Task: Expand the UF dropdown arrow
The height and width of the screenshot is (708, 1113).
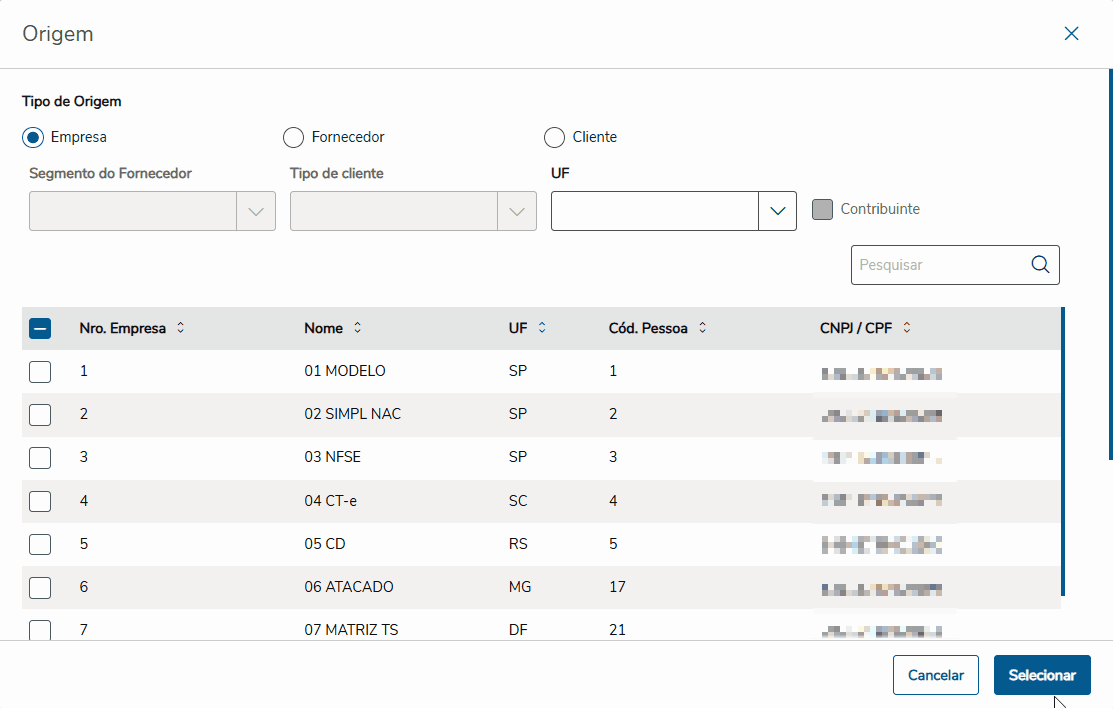Action: [777, 211]
